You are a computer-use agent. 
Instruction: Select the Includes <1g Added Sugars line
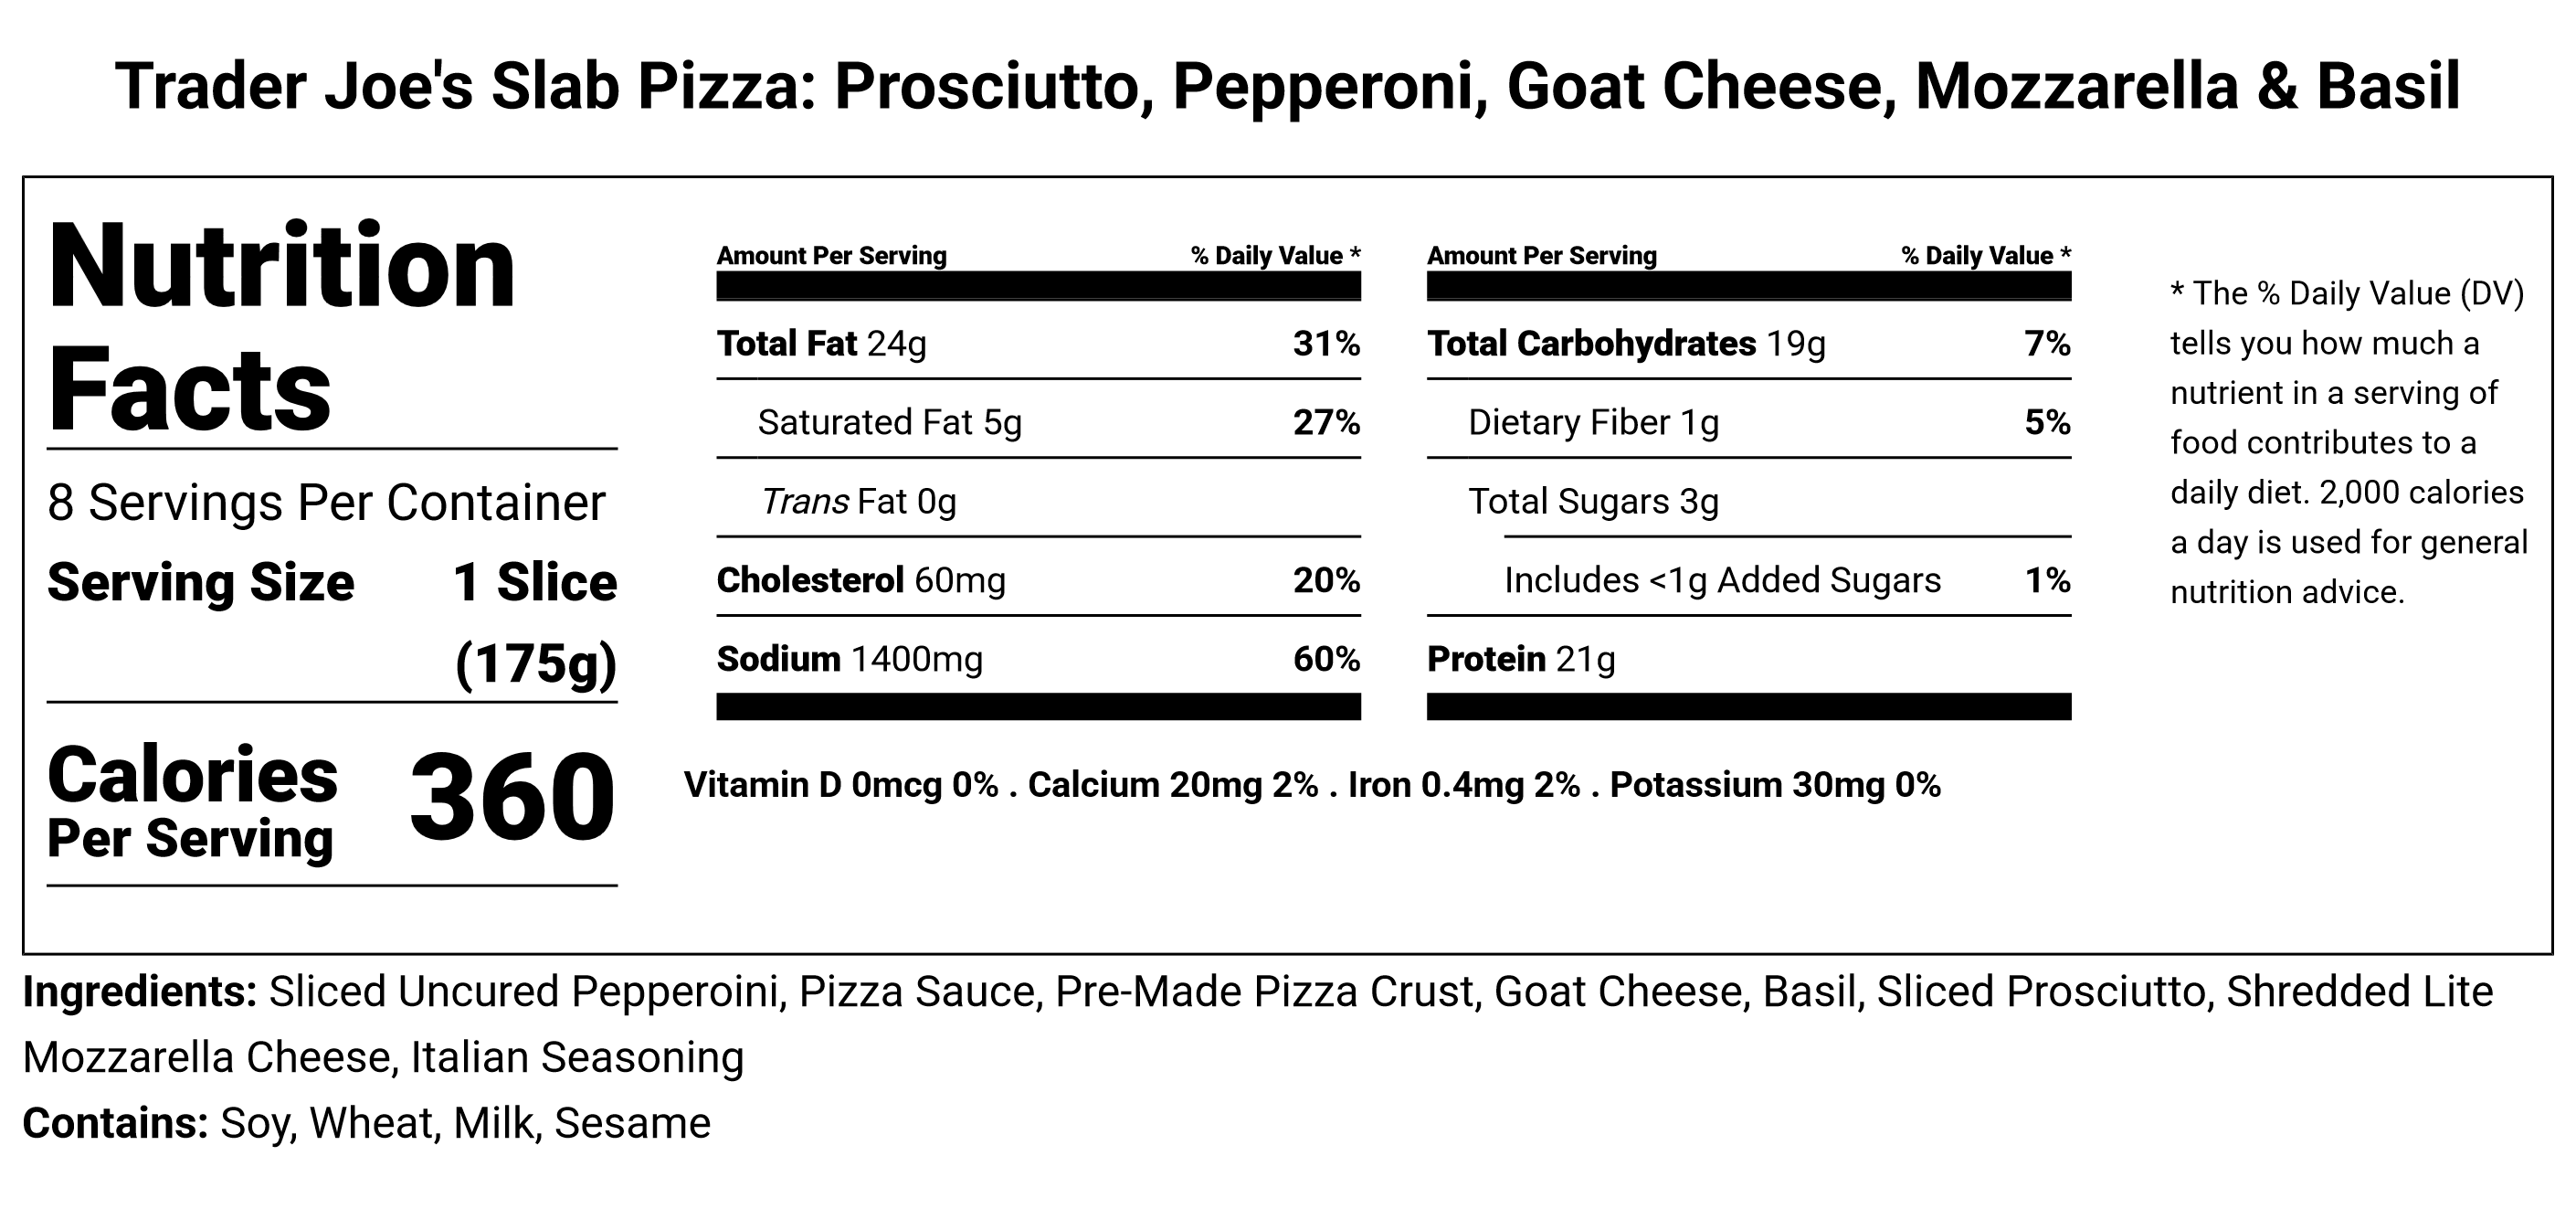coord(1722,580)
